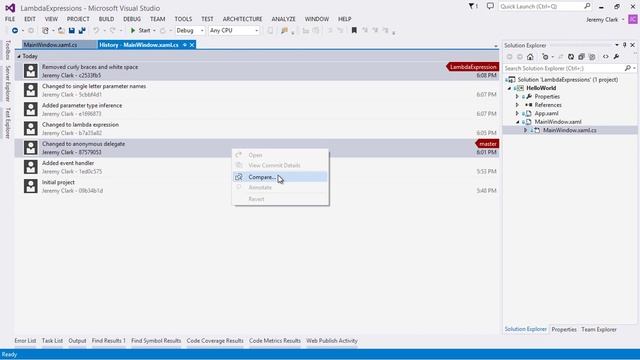Collapse the MainWindow.xaml node arrow

[x=518, y=122]
